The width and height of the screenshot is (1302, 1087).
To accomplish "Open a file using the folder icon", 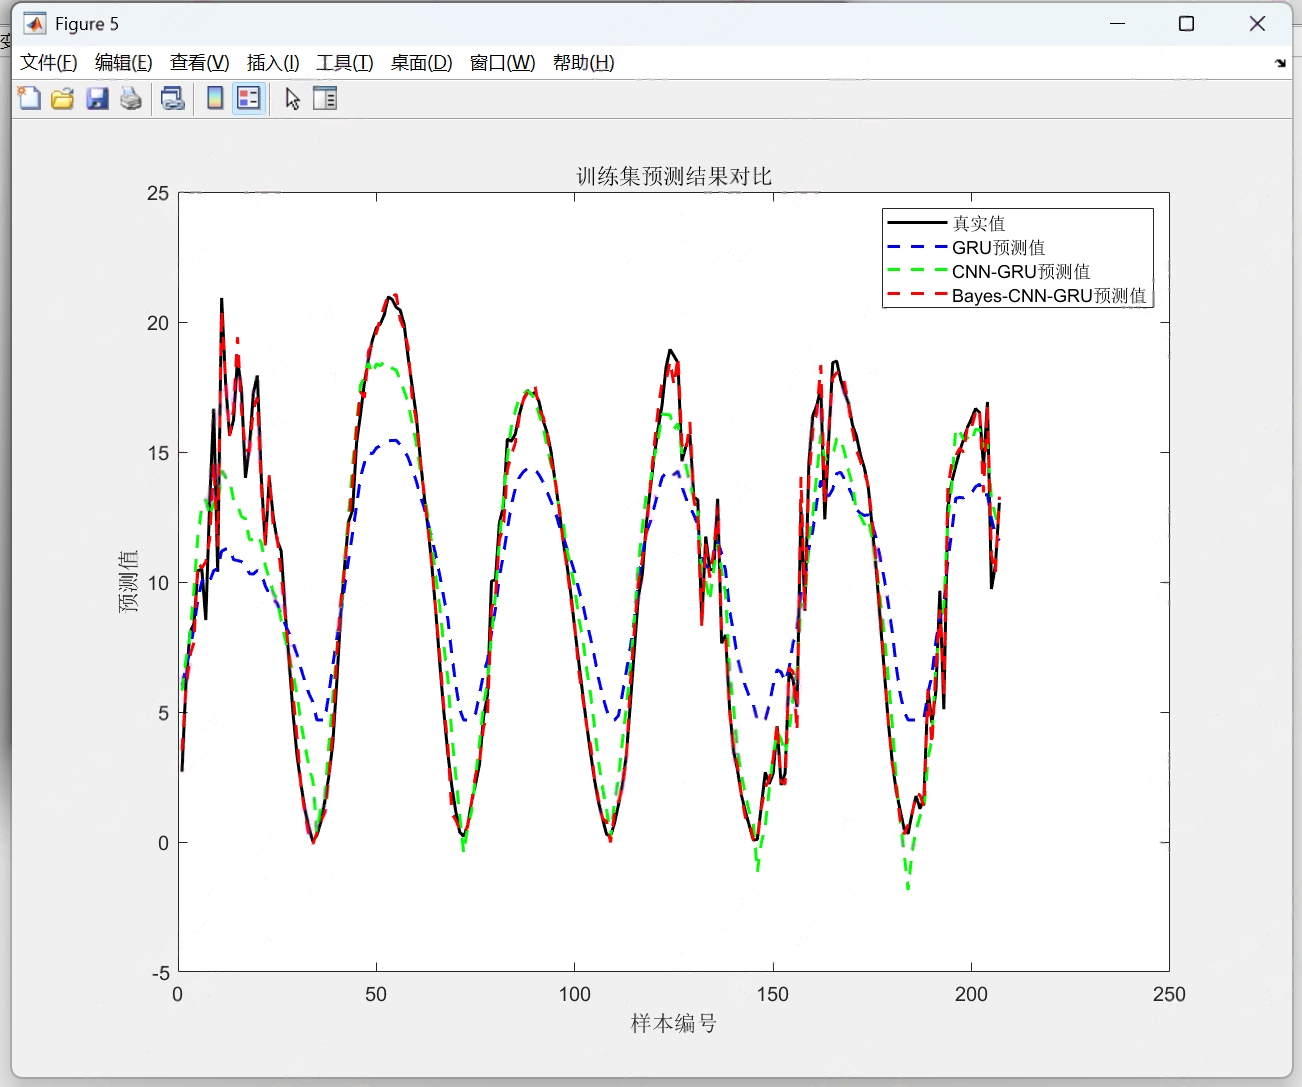I will point(62,98).
